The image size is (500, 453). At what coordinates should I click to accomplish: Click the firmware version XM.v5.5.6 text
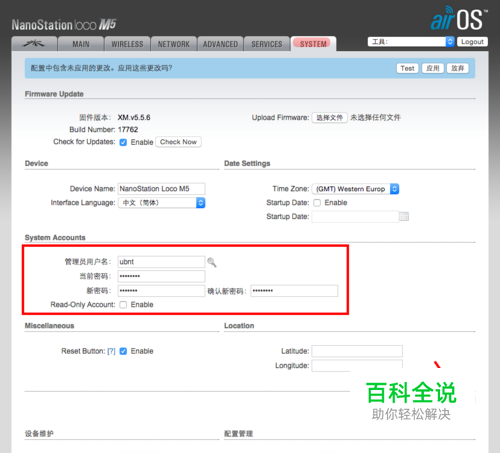(134, 117)
